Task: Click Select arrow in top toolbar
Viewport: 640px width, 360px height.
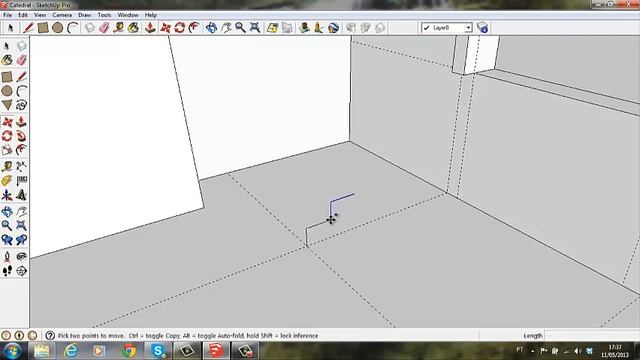Action: (11, 28)
